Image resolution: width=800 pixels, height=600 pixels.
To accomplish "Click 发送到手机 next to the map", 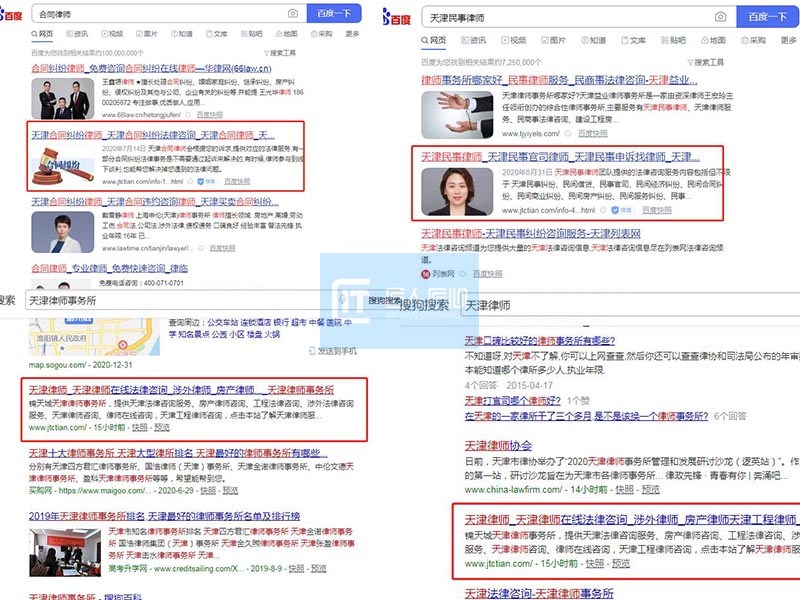I will 333,351.
